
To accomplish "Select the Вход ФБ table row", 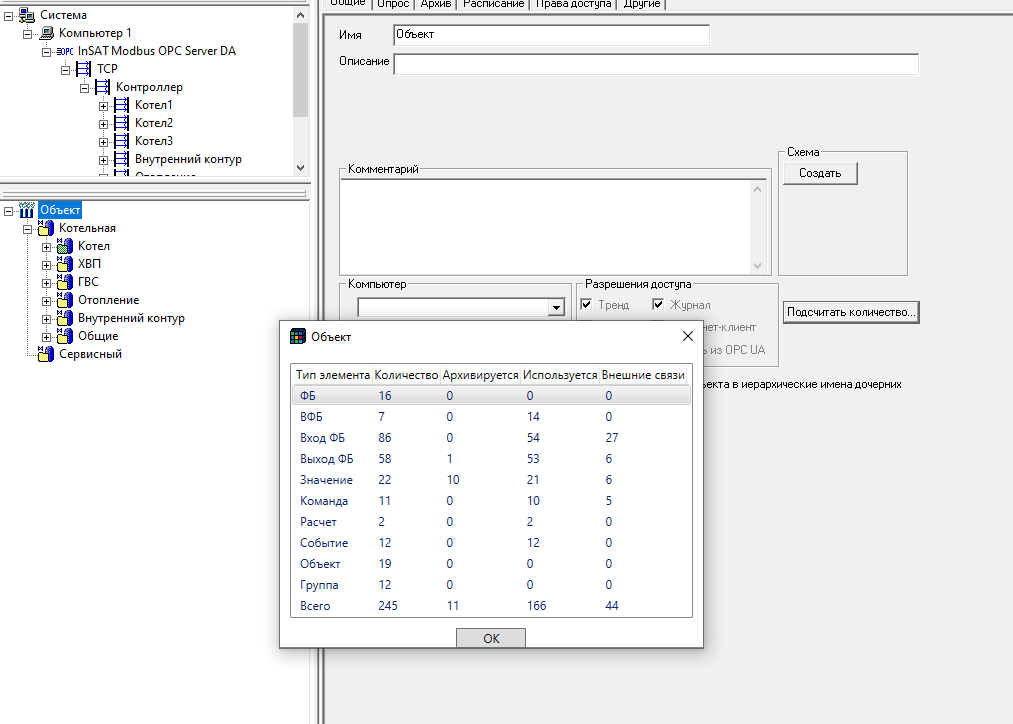I will (492, 437).
